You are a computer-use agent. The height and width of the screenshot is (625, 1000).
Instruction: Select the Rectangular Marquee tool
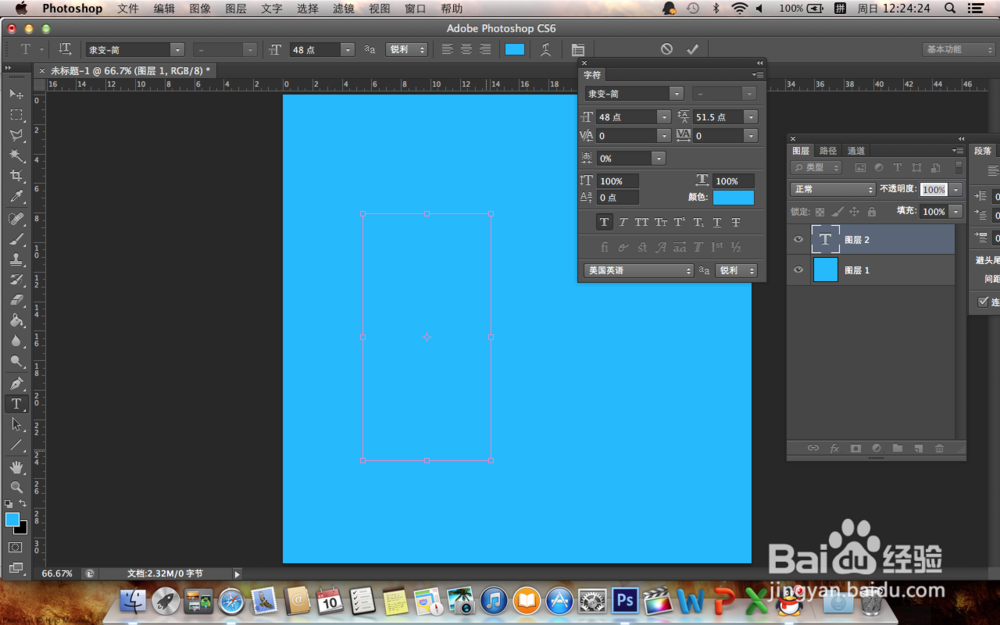click(16, 115)
